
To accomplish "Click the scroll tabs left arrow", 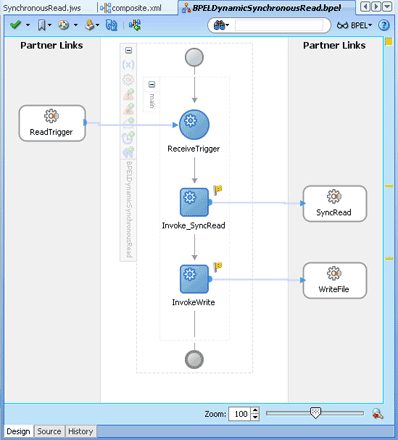I will tap(365, 7).
